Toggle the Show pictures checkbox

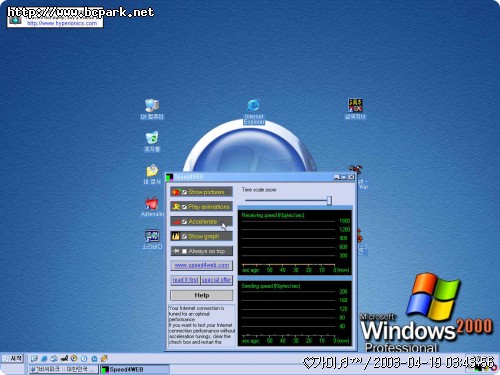pos(184,192)
